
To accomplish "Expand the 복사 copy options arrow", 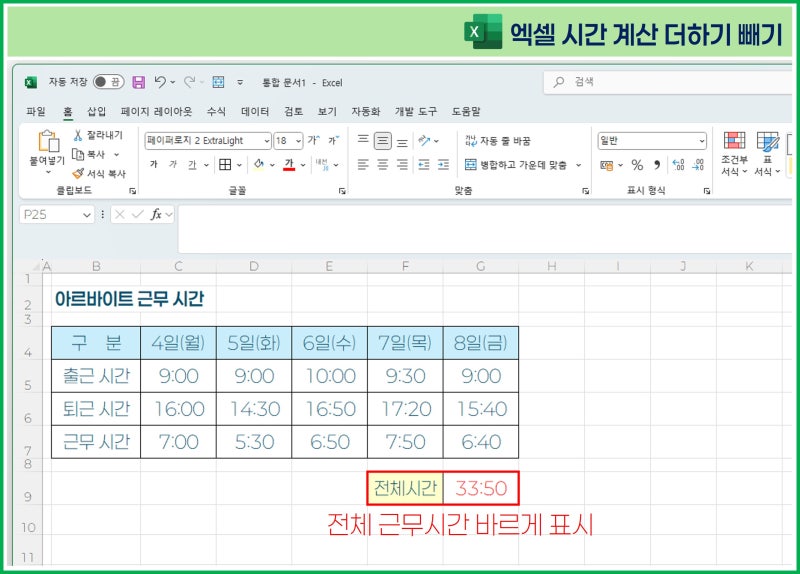I will click(x=116, y=154).
